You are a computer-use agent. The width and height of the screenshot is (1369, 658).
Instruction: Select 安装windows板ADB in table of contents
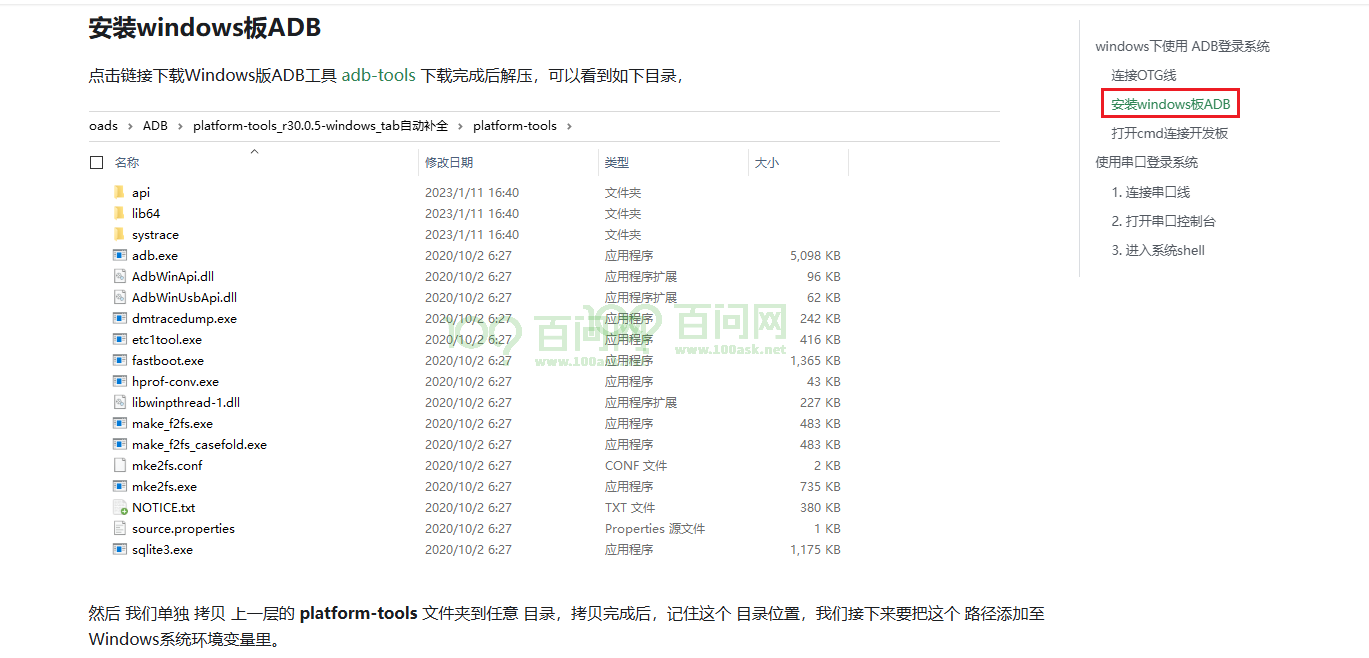pos(1170,104)
